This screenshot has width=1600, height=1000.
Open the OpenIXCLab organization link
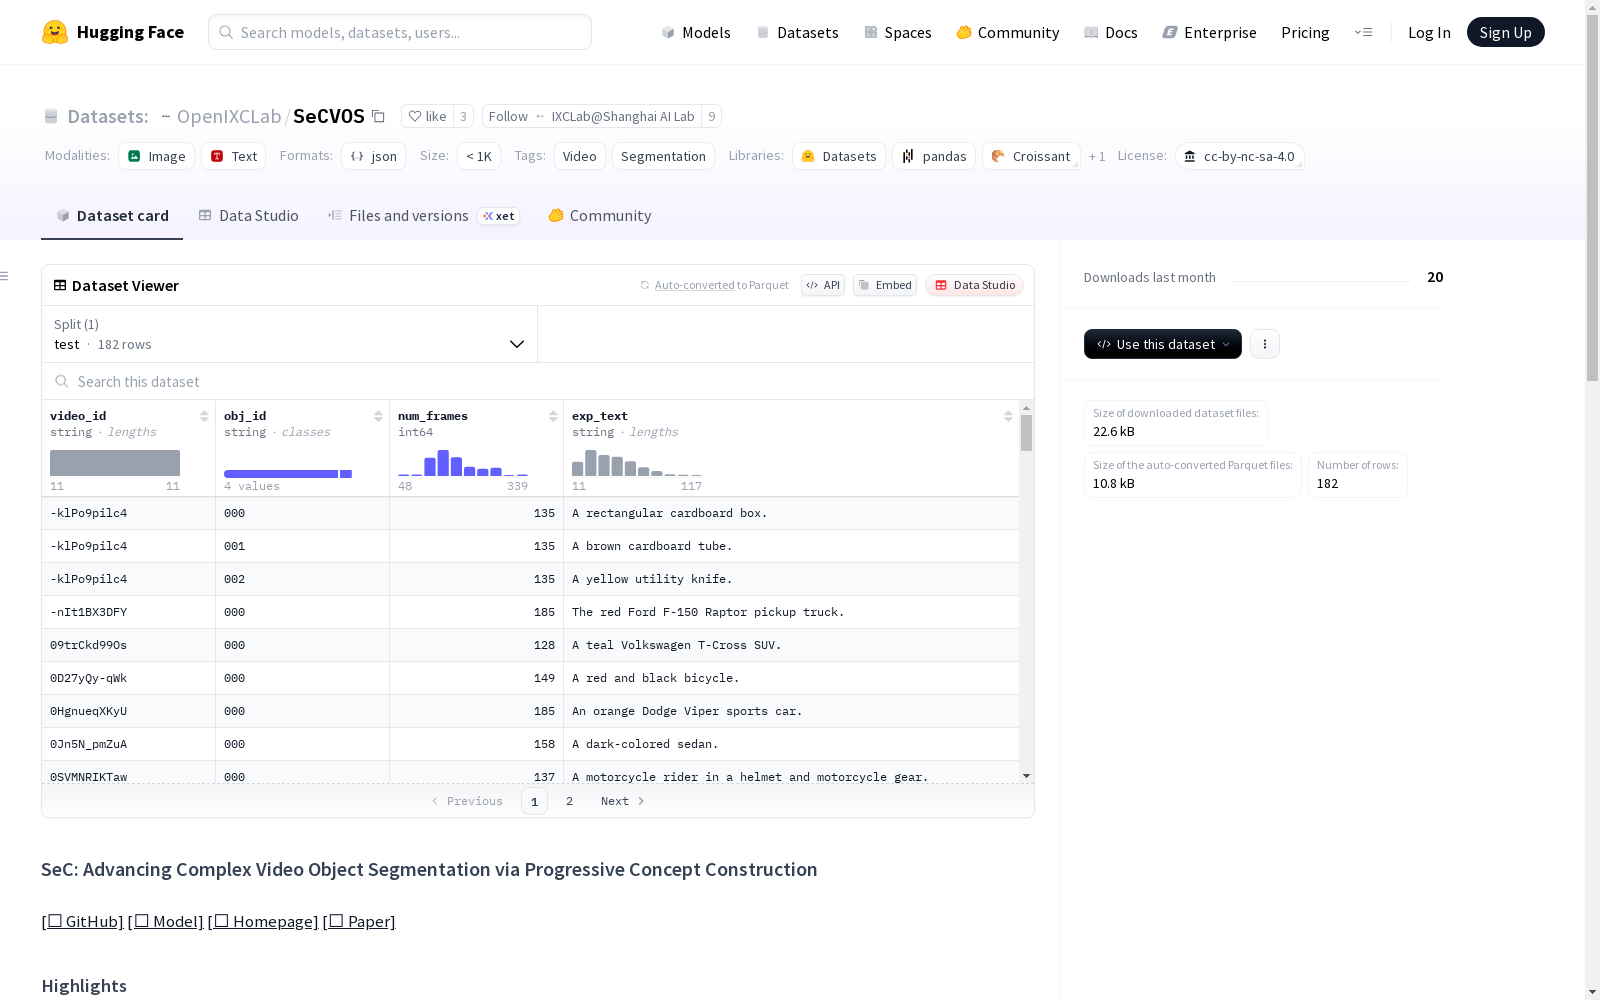point(229,116)
